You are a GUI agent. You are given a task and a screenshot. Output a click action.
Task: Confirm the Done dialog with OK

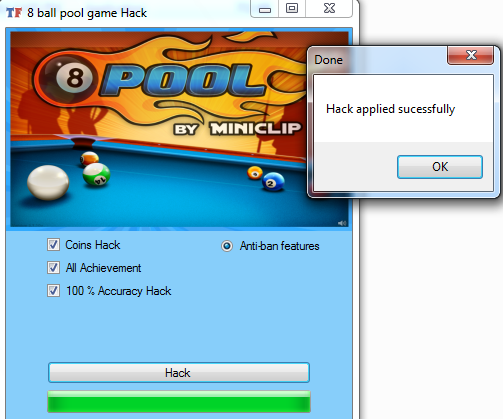(x=440, y=167)
